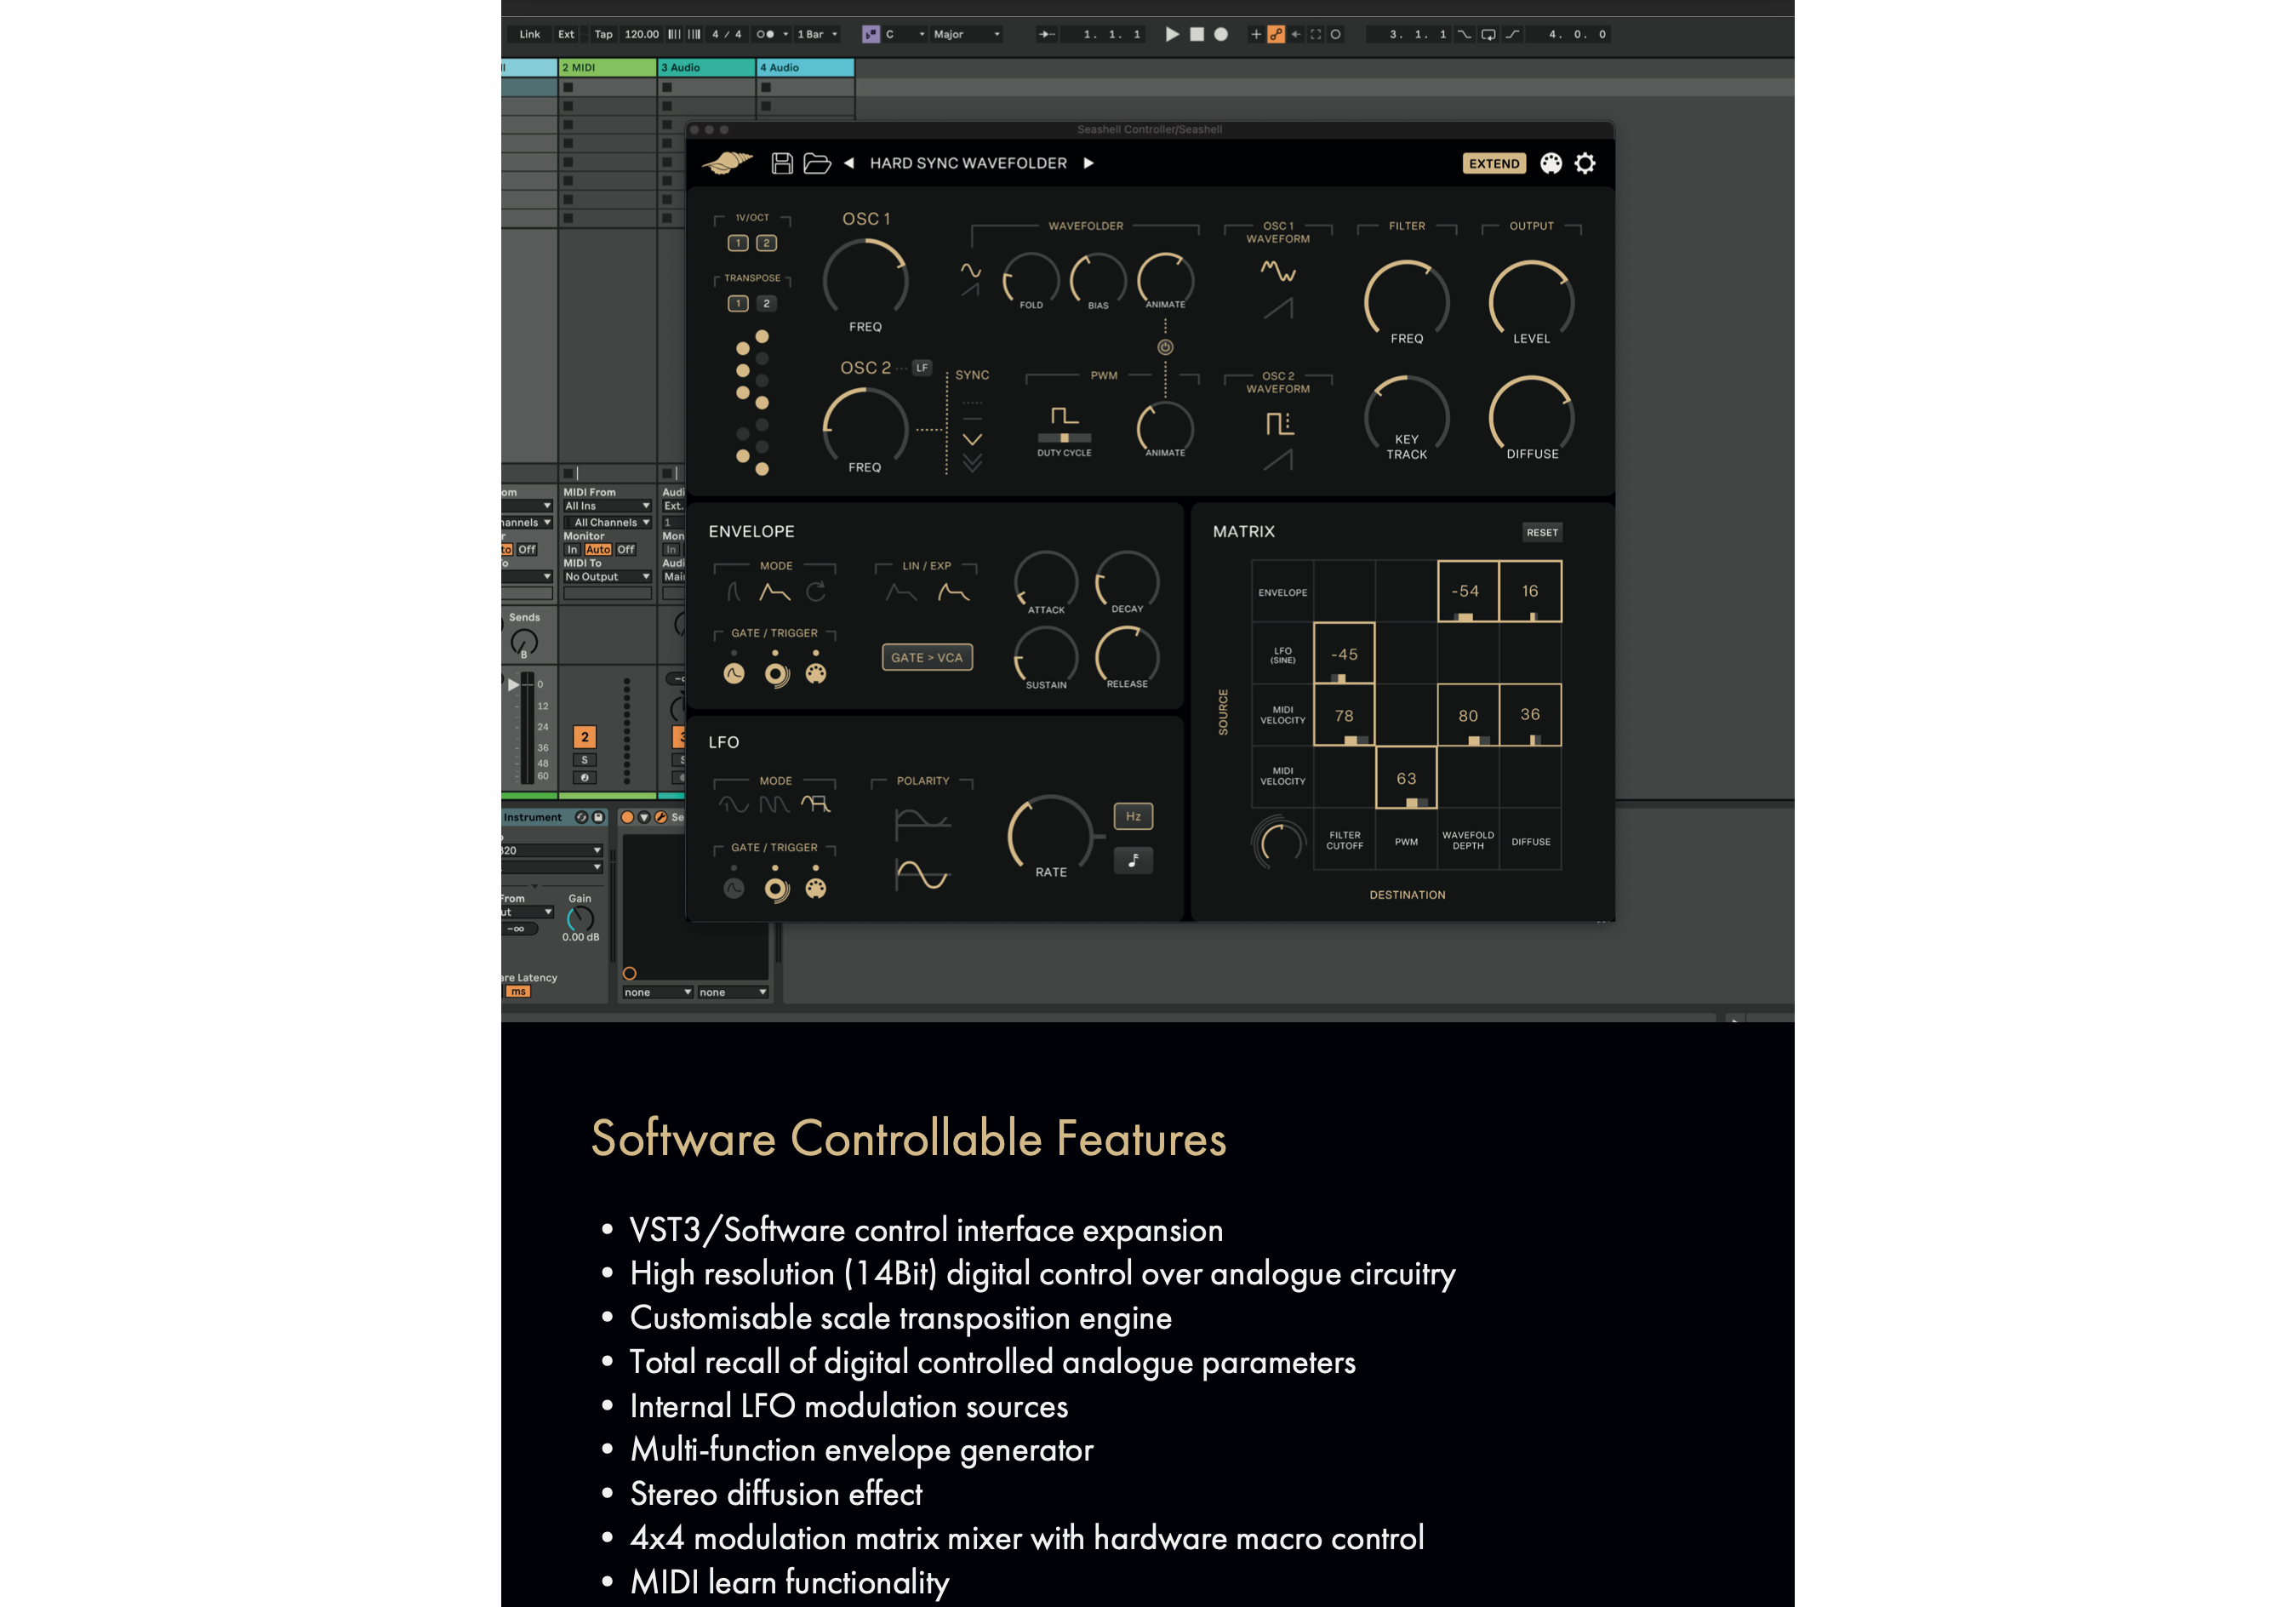Select 4 Audio track header
Viewport: 2296px width, 1607px height.
805,67
